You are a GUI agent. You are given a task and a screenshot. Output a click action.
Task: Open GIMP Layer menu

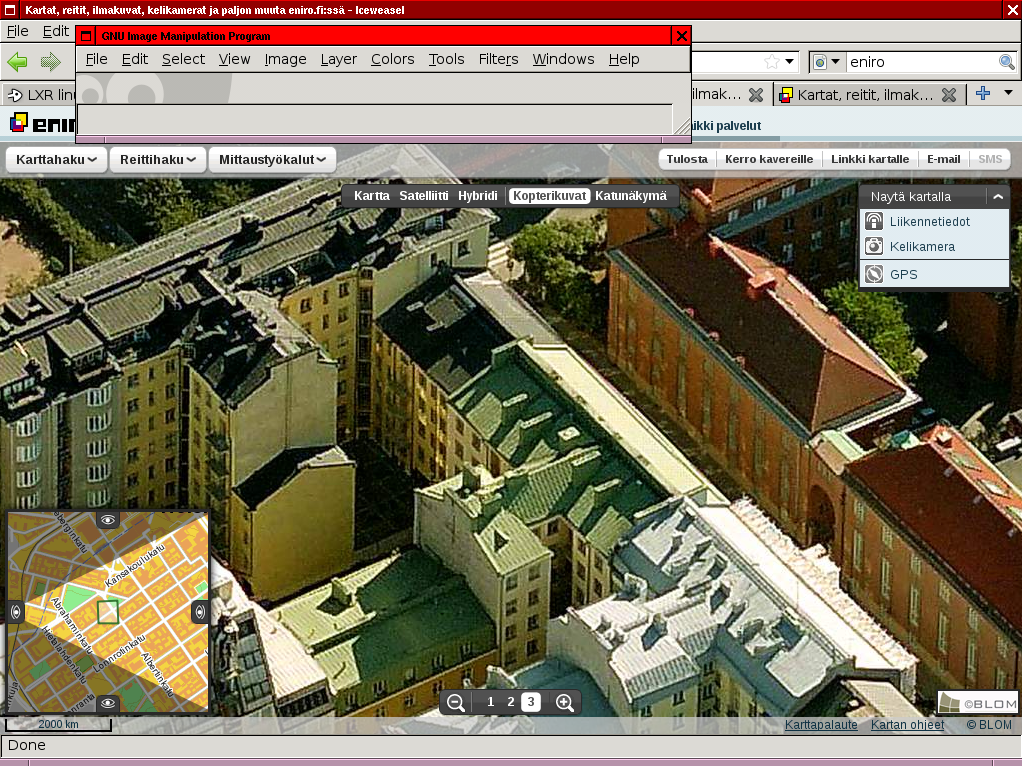tap(338, 59)
